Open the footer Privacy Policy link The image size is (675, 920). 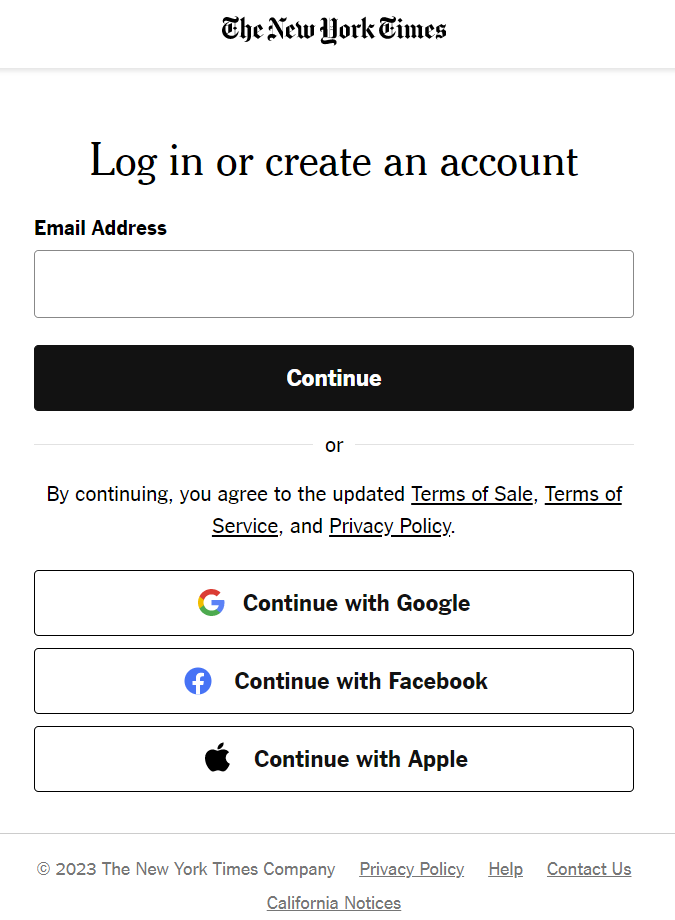click(411, 869)
